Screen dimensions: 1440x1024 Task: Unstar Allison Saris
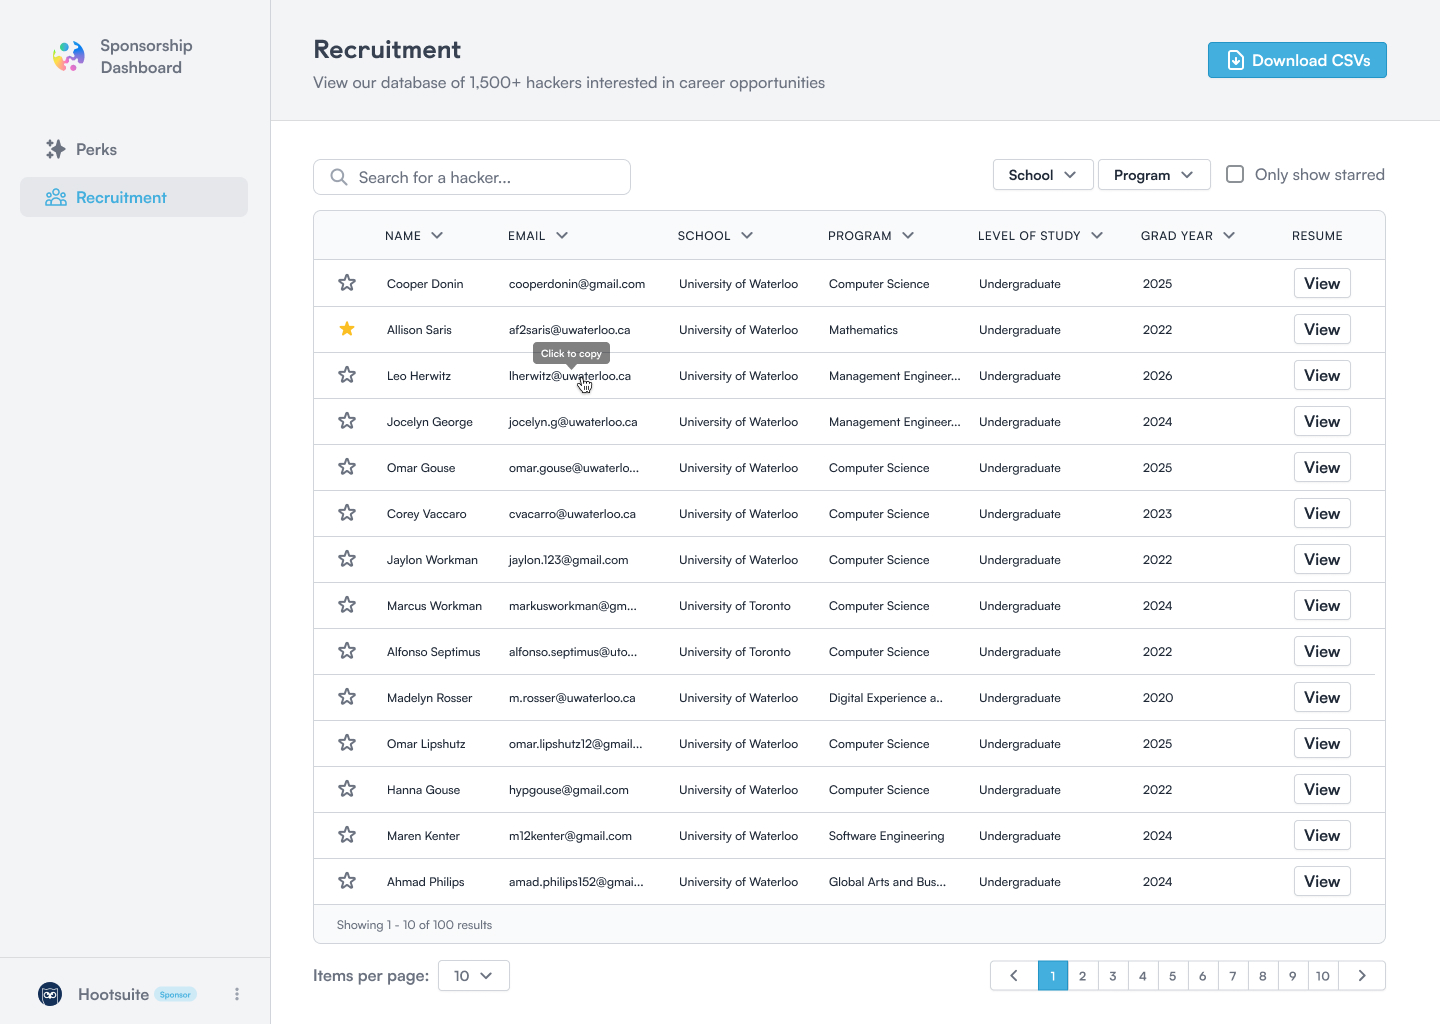coord(347,329)
